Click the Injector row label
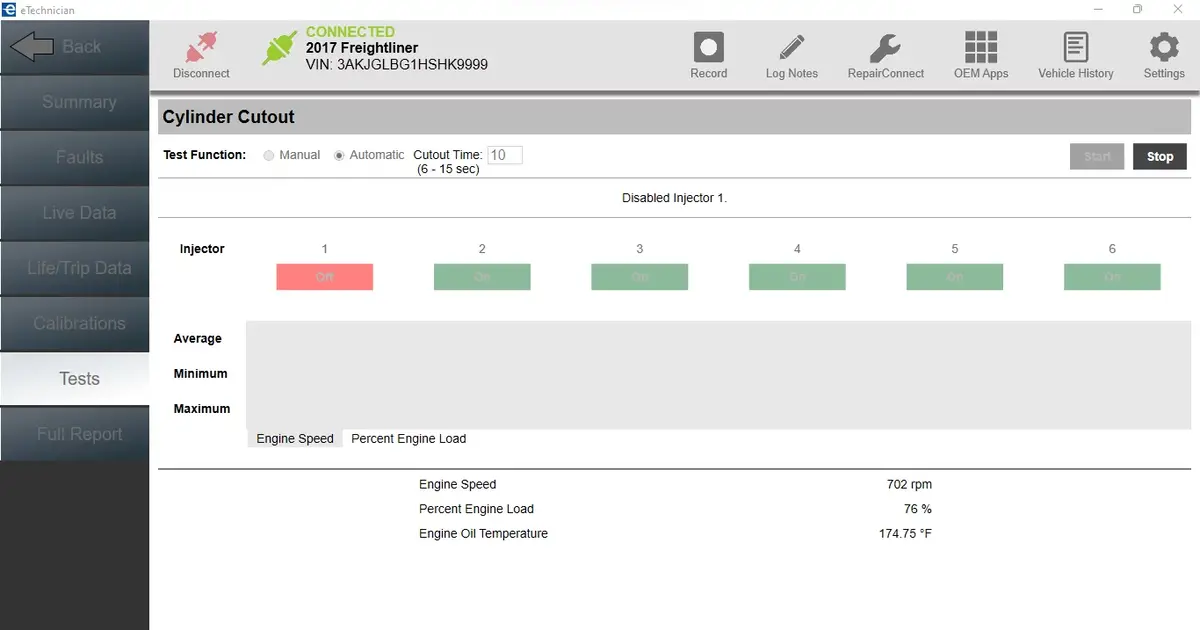Screen dimensions: 1200x630 [x=202, y=249]
